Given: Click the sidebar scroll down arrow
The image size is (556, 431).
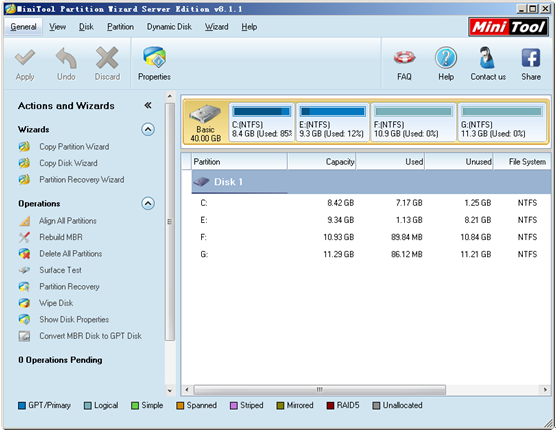Looking at the screenshot, I should click(x=170, y=391).
